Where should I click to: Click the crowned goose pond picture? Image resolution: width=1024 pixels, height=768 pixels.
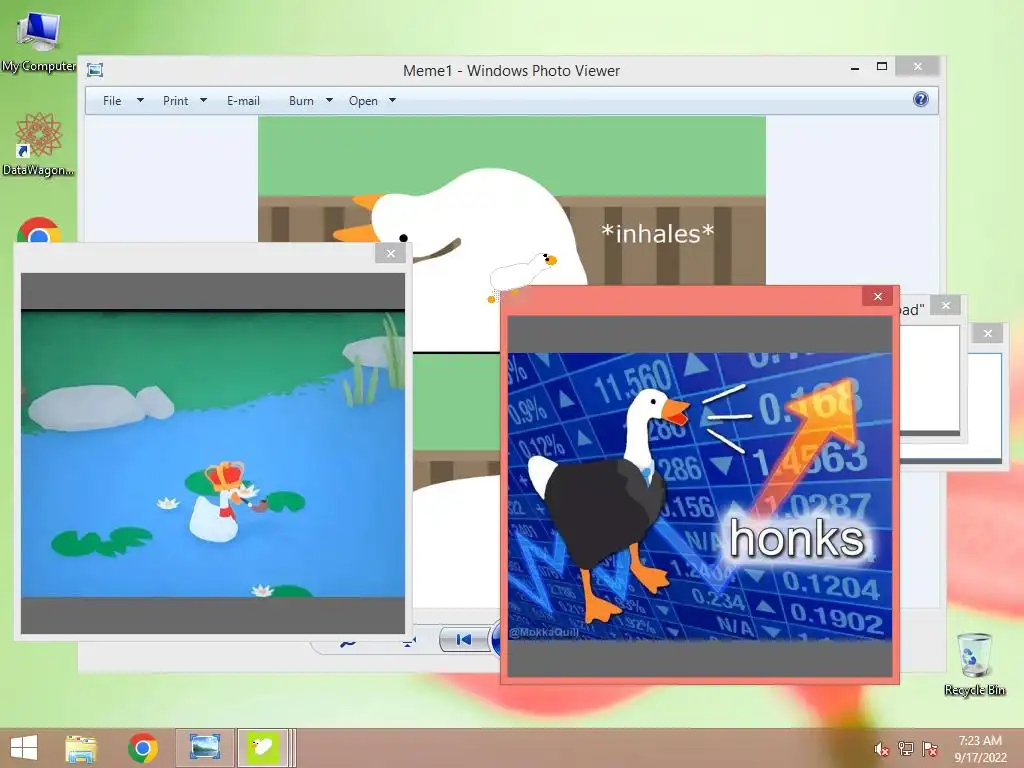pos(213,454)
